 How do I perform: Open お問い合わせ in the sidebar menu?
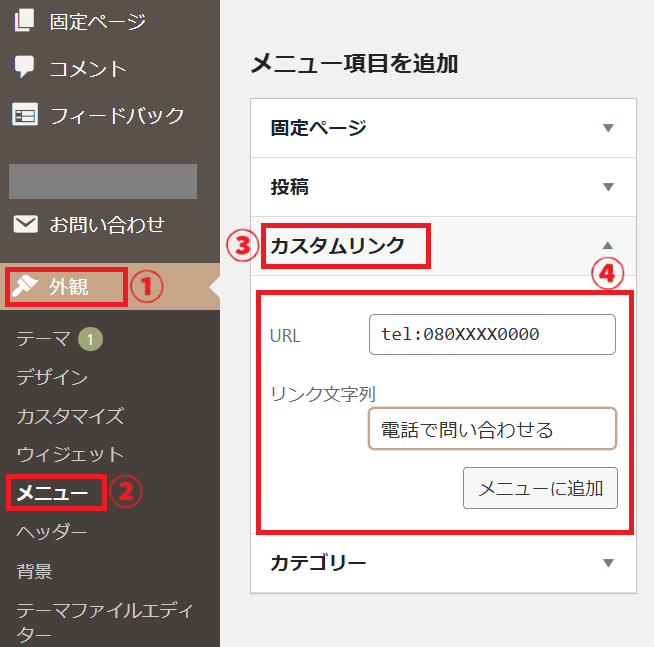107,224
